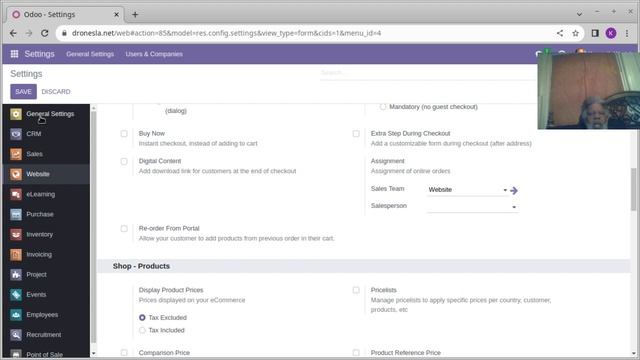This screenshot has height=360, width=640.
Task: Share this page via the share icon
Action: [560, 33]
